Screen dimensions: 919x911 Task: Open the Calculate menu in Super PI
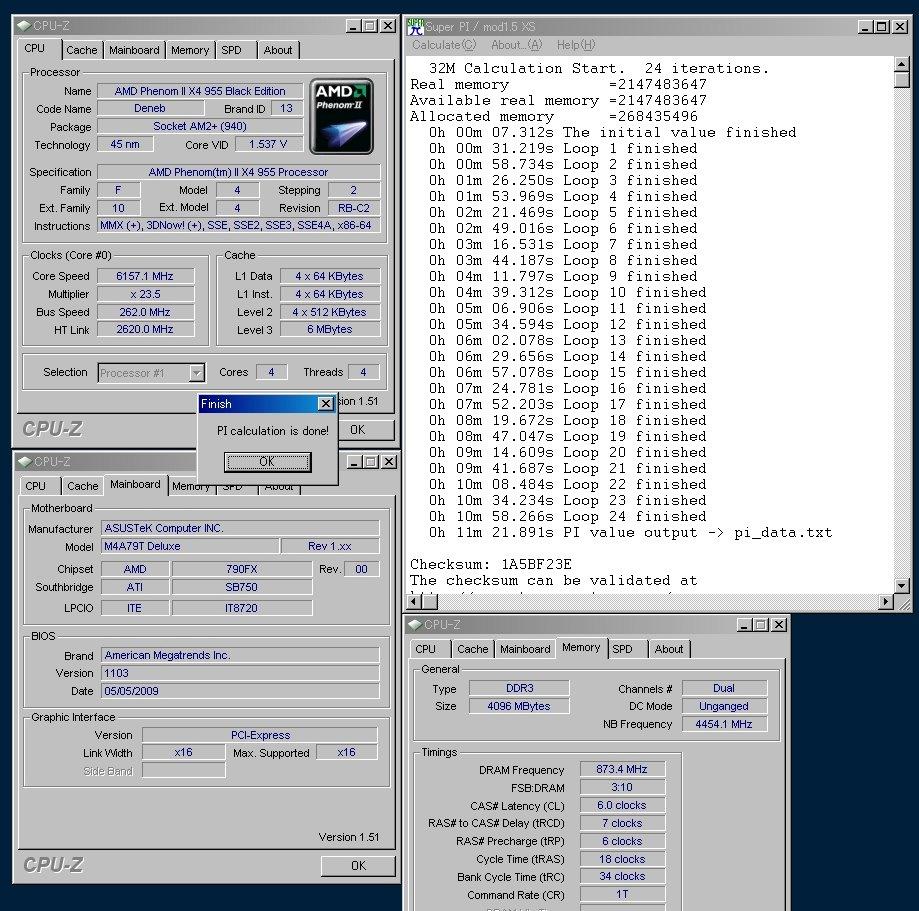coord(444,45)
